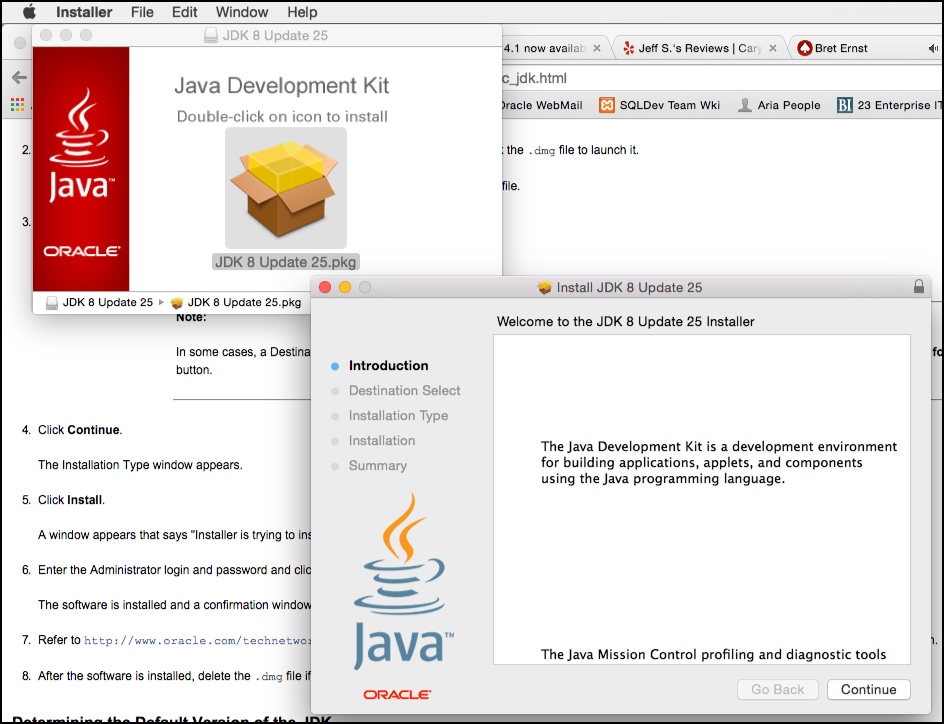The width and height of the screenshot is (944, 724).
Task: Click the Oracle logo below the installer steps
Action: 397,693
